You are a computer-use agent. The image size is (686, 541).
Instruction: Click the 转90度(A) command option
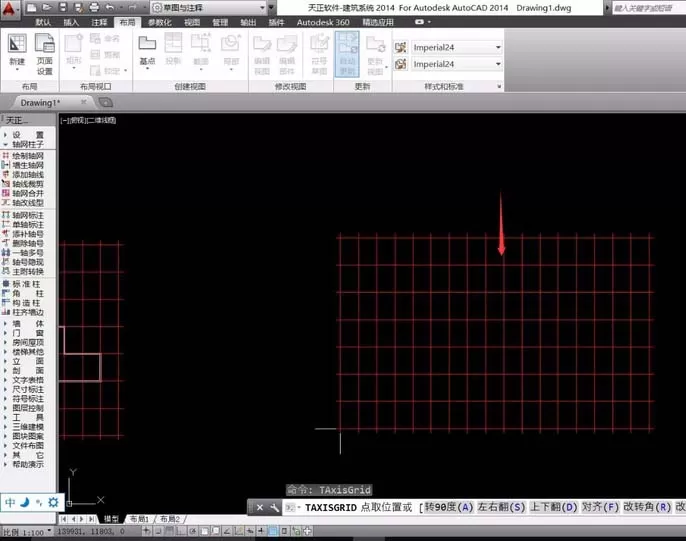pyautogui.click(x=449, y=507)
